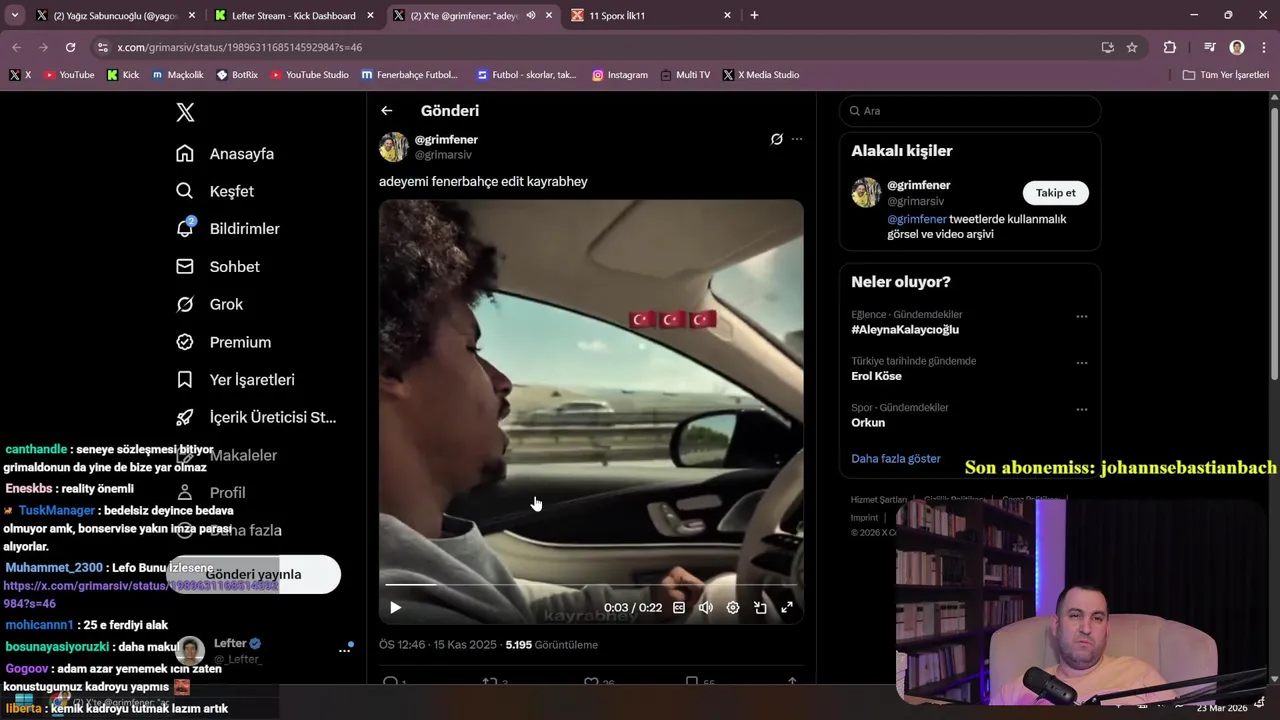Open more options for Erol Köse trend
Image resolution: width=1280 pixels, height=720 pixels.
(1081, 363)
